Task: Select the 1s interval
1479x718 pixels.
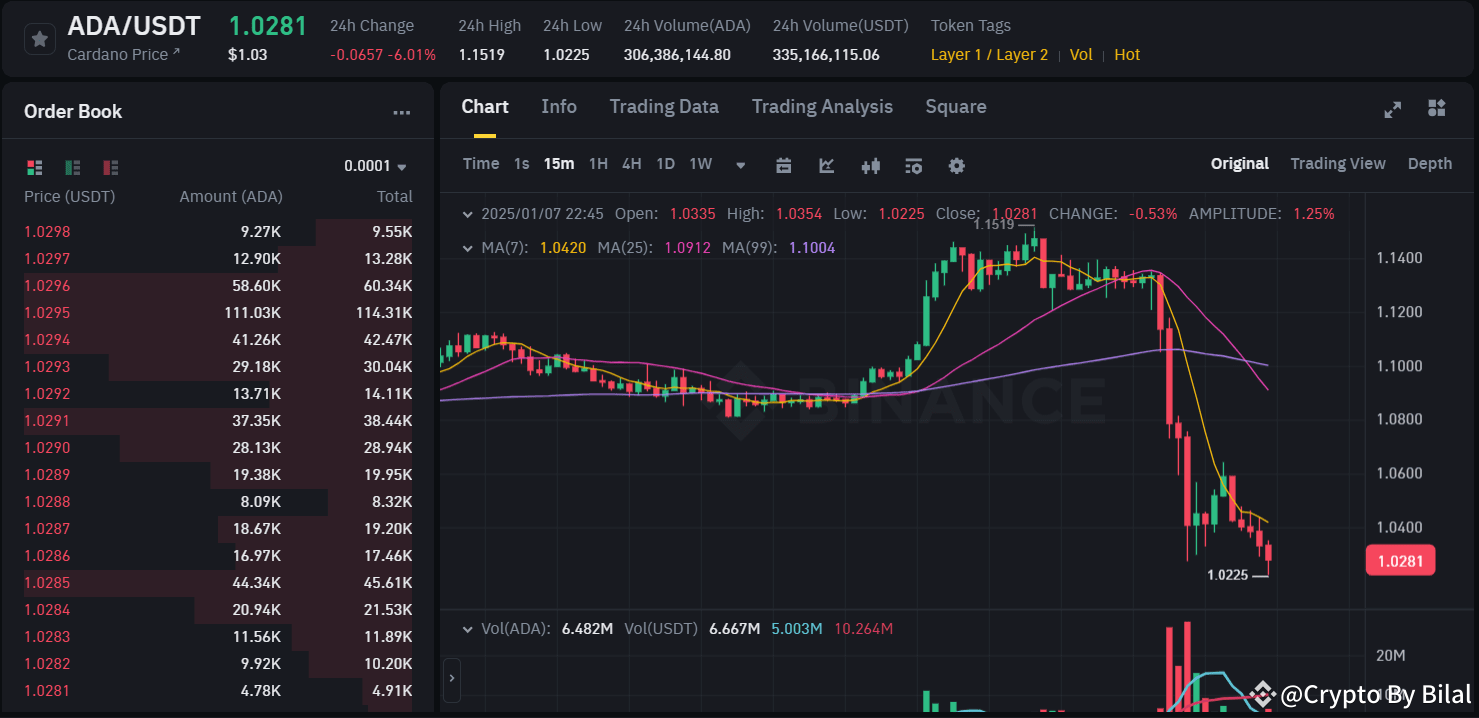Action: [x=522, y=164]
